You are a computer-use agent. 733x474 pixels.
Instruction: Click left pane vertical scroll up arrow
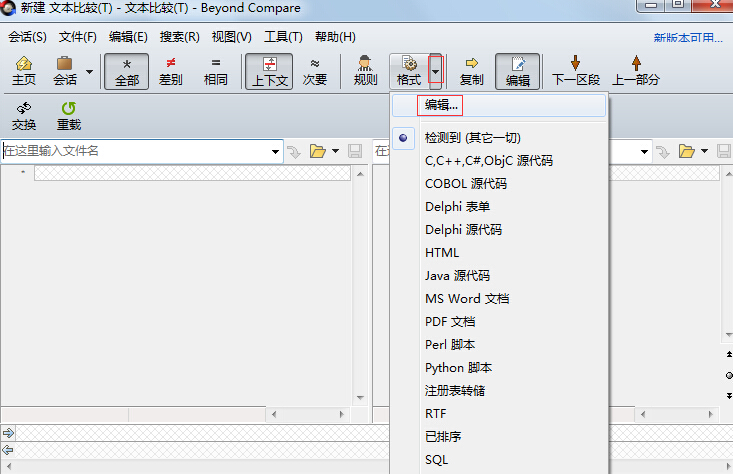(x=360, y=174)
